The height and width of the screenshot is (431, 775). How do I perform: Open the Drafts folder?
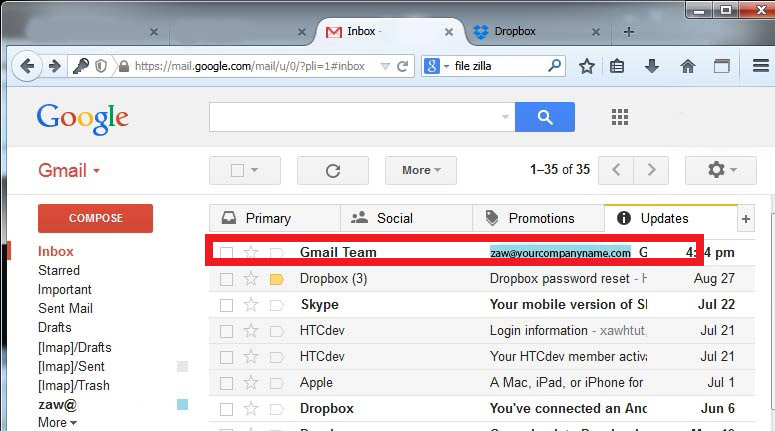pyautogui.click(x=54, y=328)
